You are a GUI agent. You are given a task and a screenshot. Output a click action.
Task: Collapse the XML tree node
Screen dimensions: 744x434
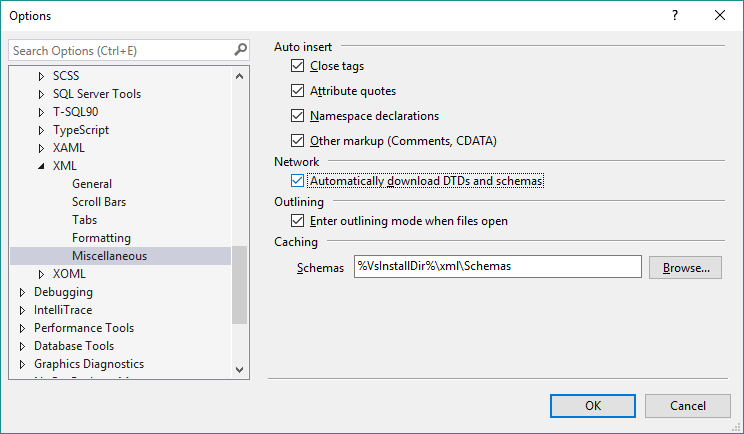[41, 166]
